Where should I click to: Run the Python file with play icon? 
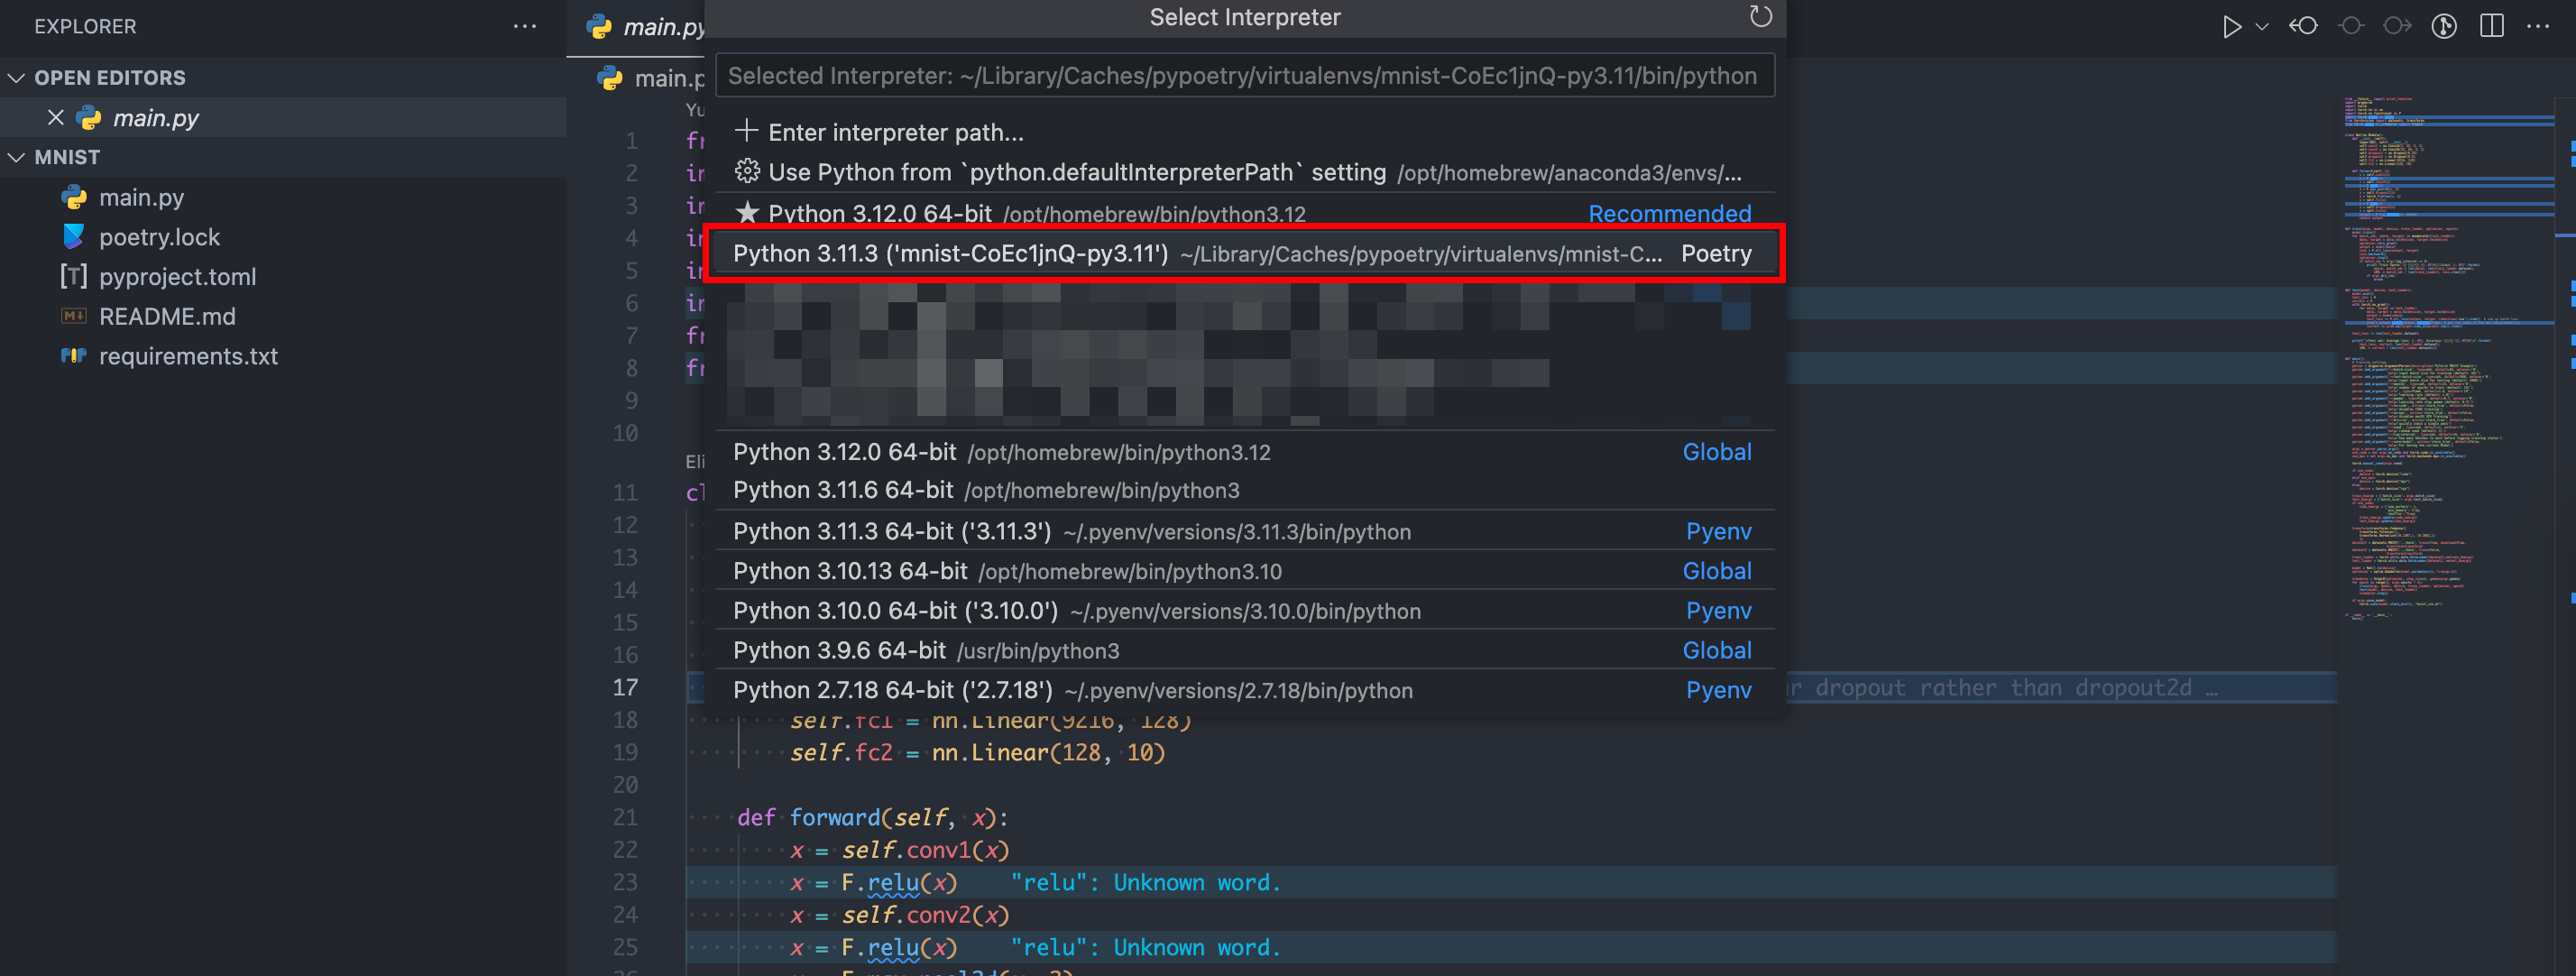tap(2231, 27)
